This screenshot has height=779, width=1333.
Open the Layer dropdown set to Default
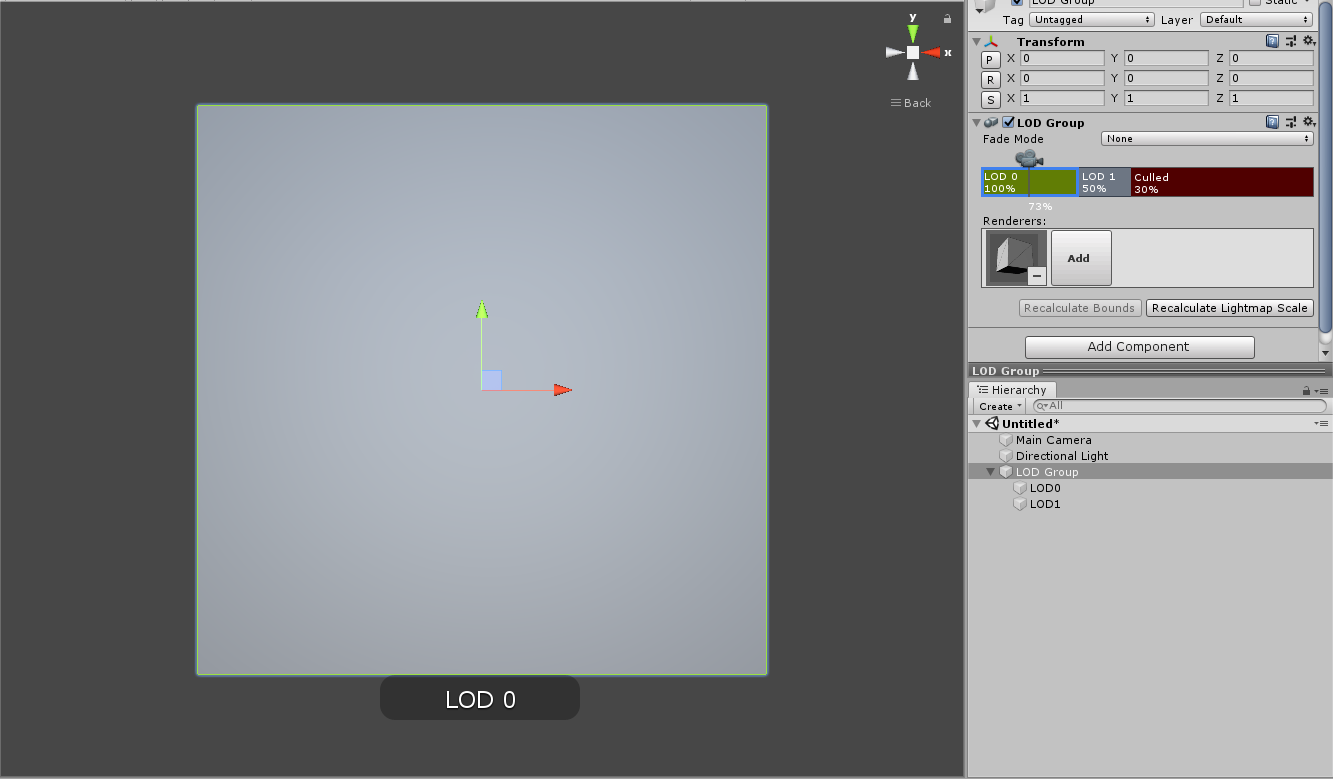coord(1256,19)
